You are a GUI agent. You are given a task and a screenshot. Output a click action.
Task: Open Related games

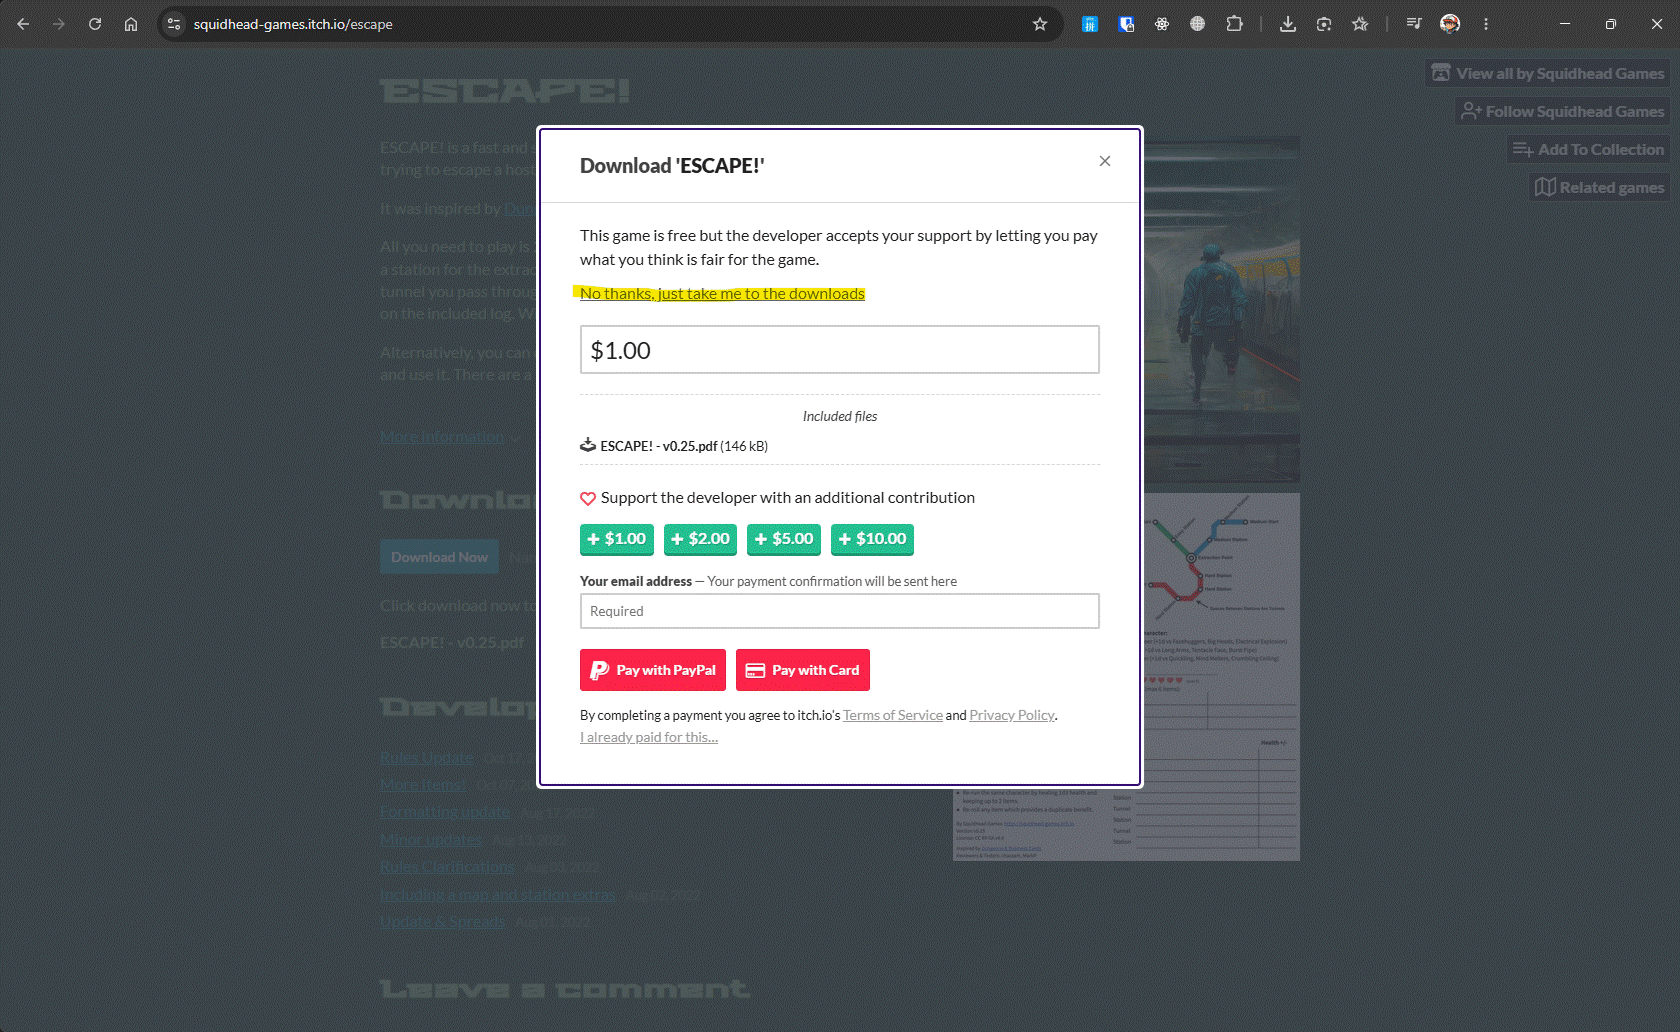tap(1599, 187)
